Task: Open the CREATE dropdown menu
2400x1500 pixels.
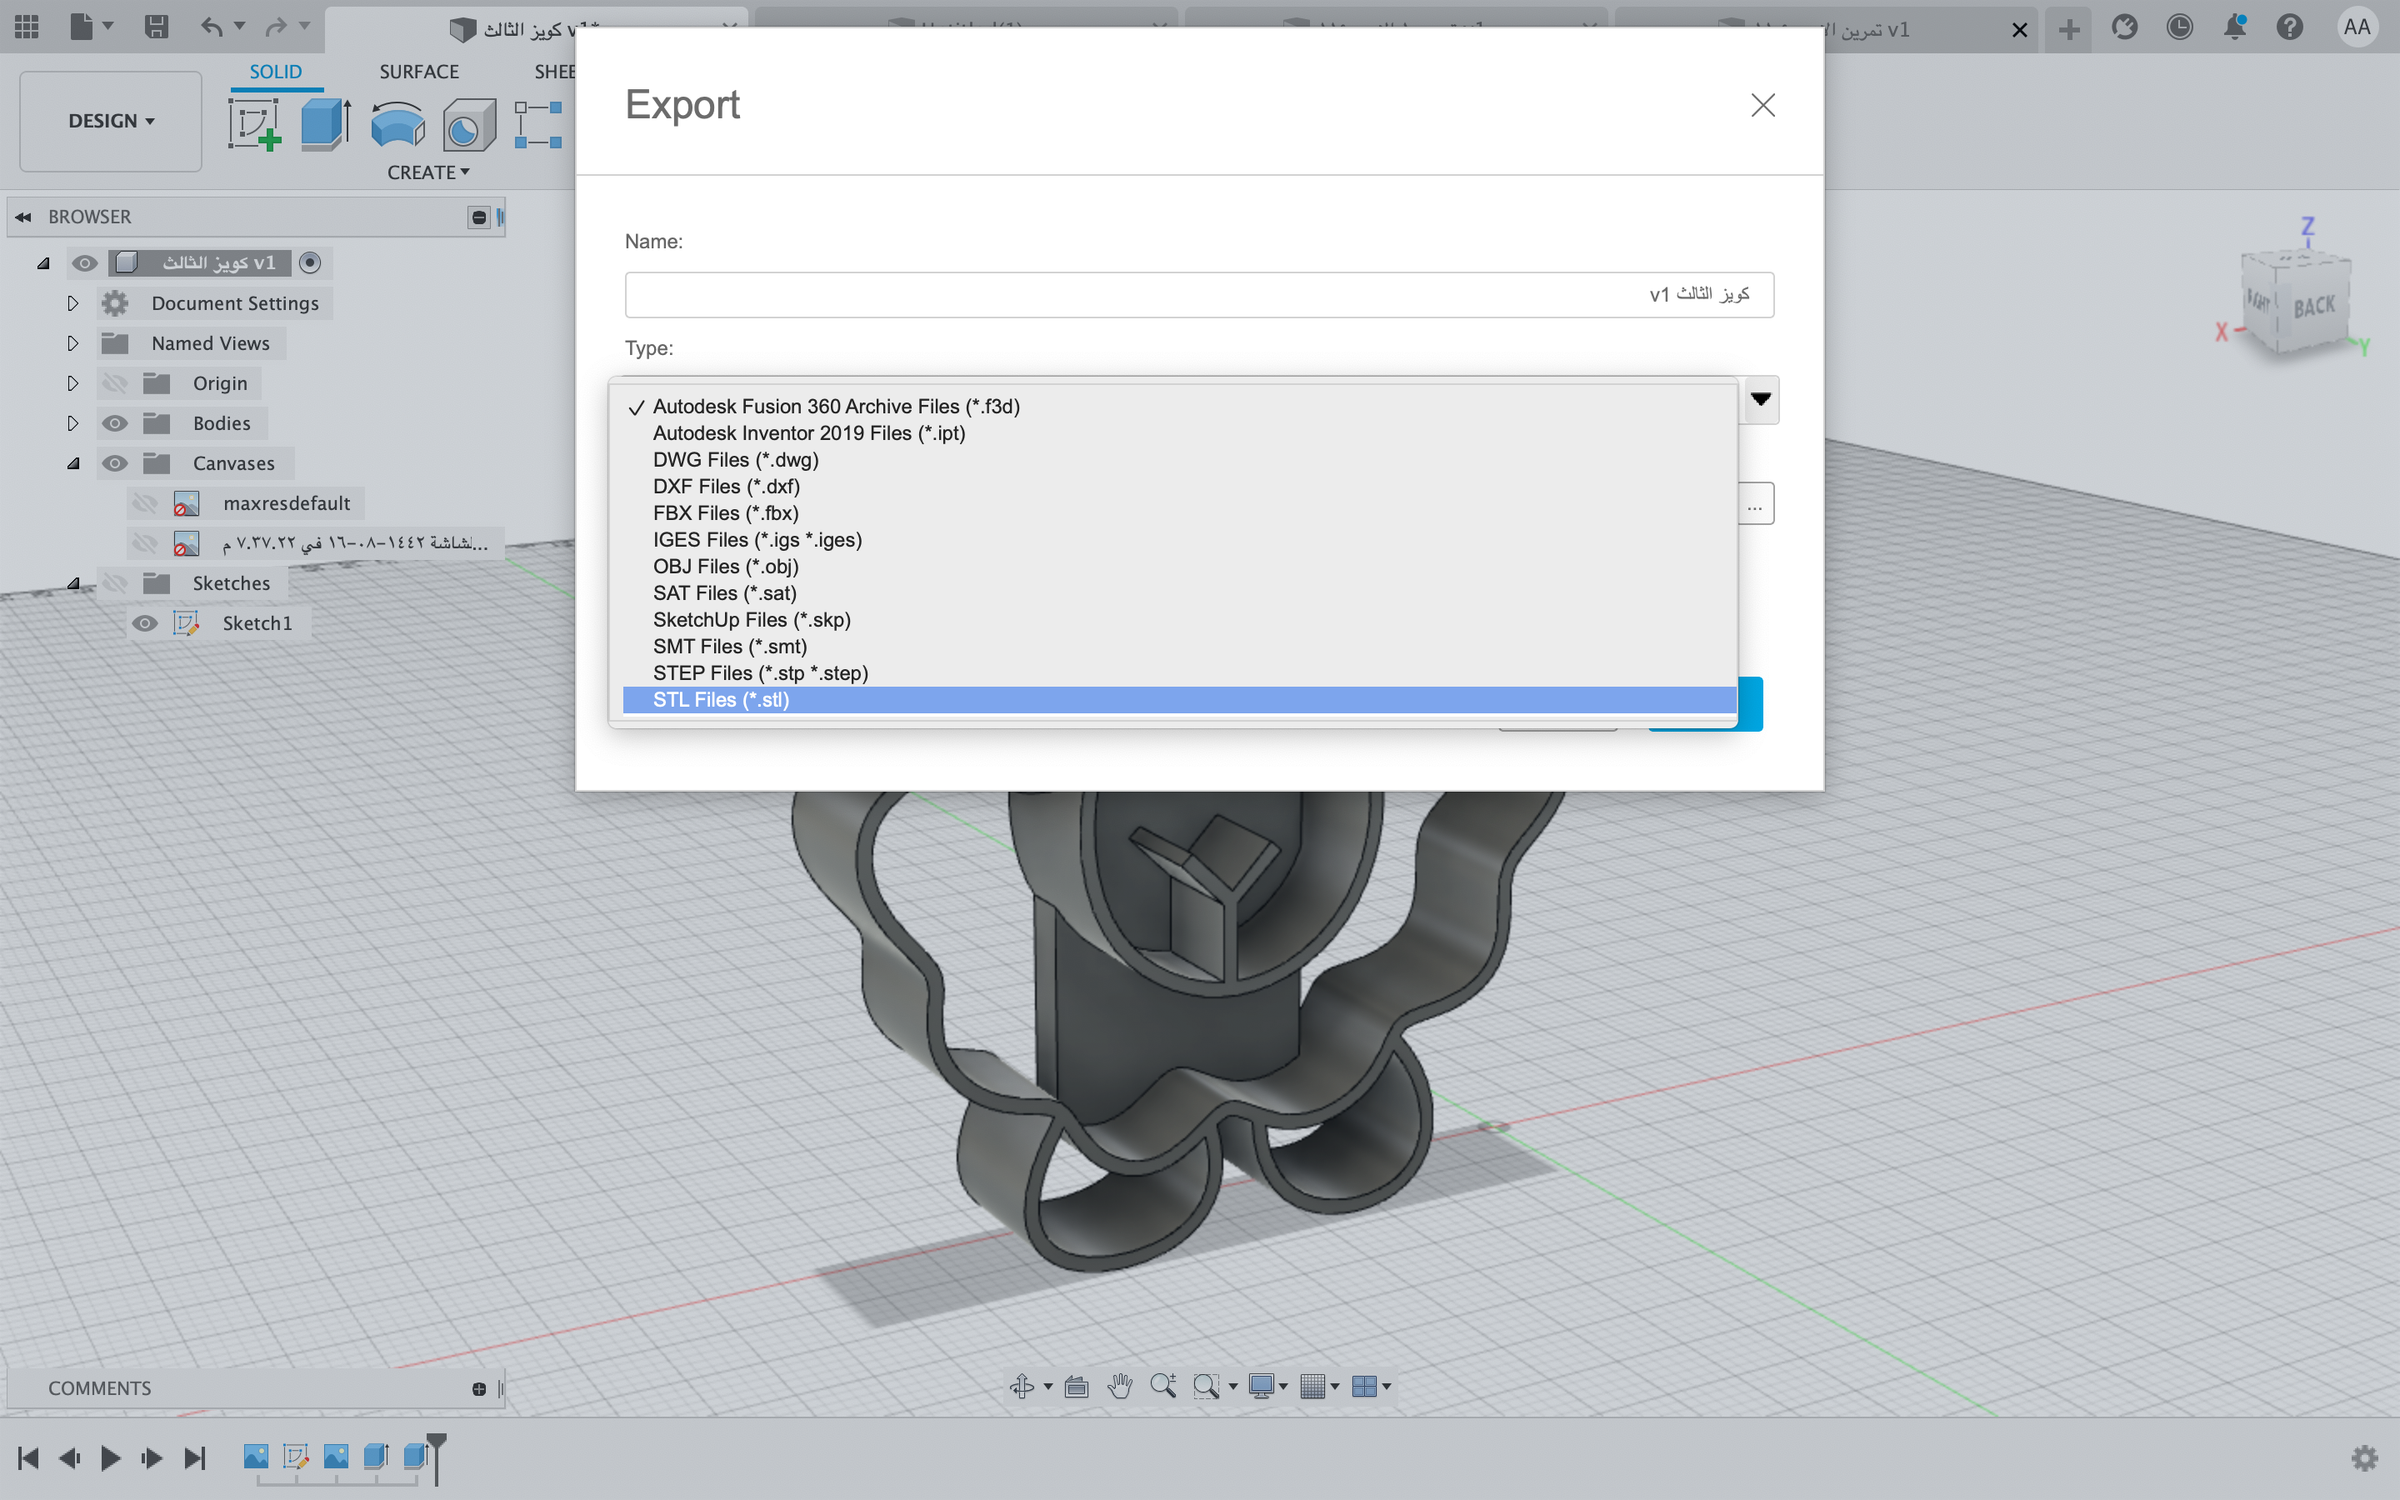Action: pos(428,172)
